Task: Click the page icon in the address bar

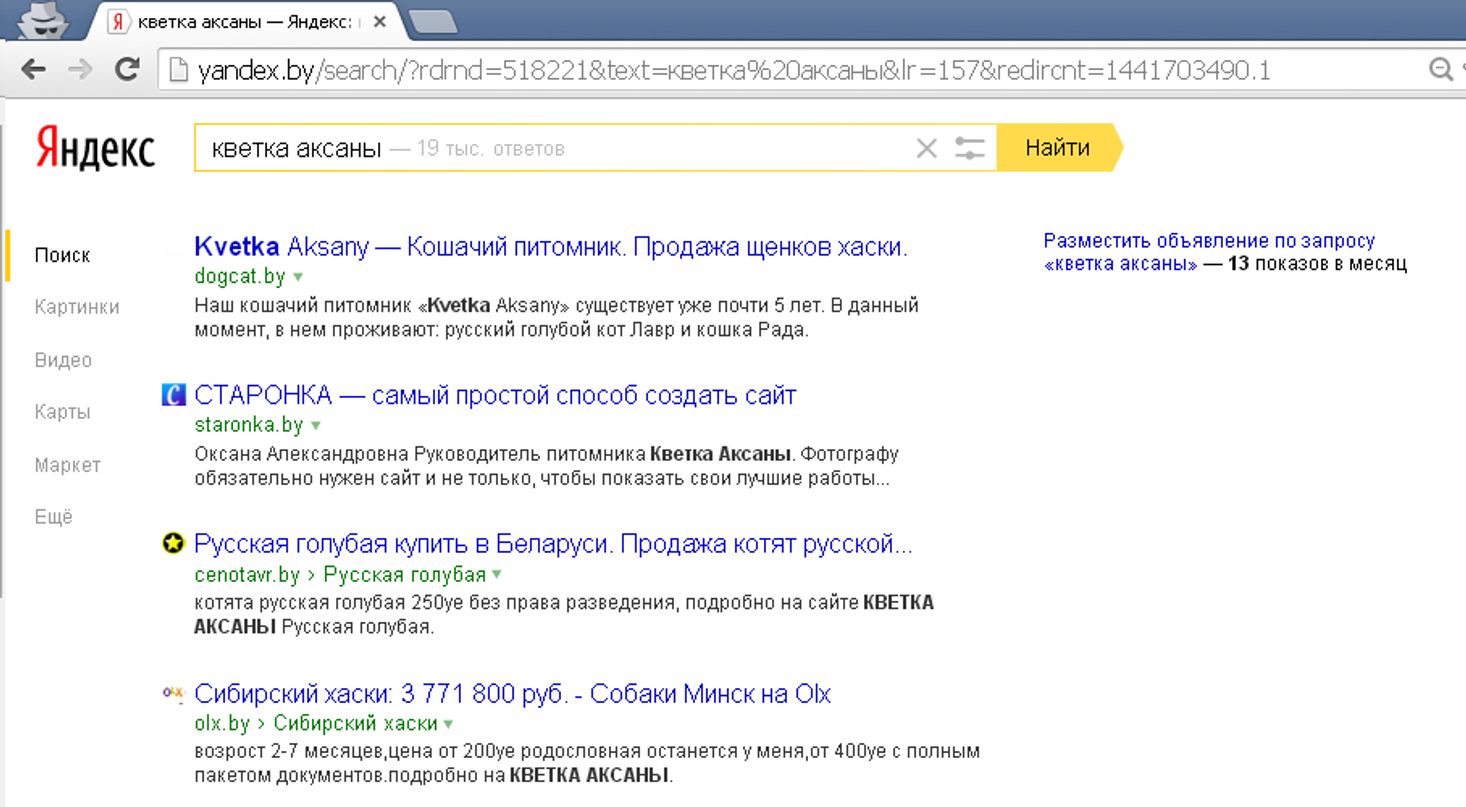Action: (179, 70)
